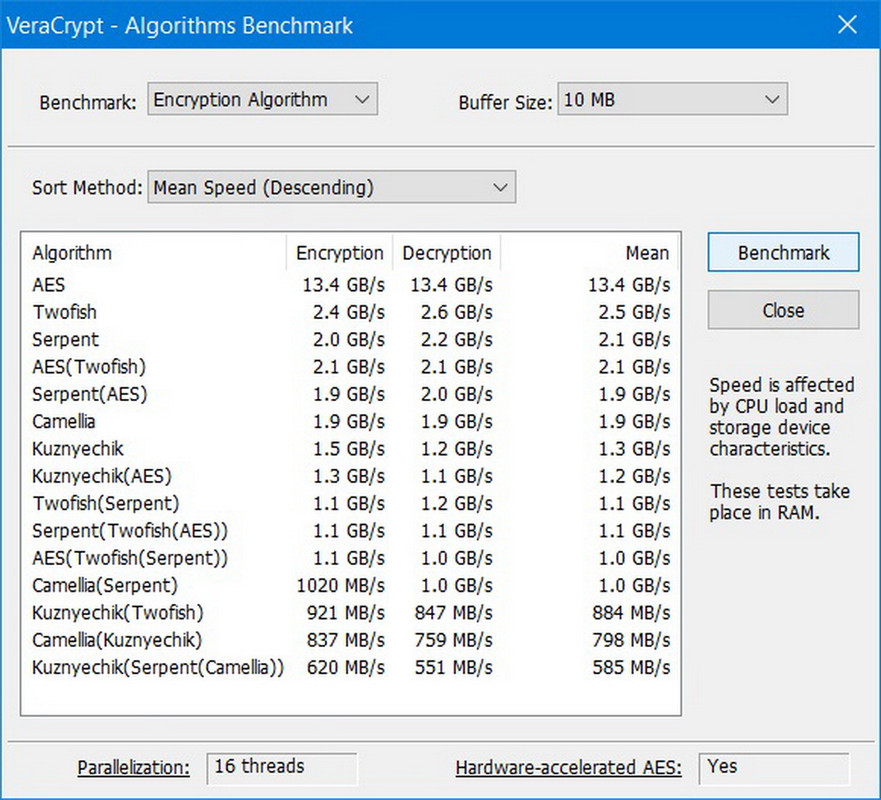This screenshot has width=881, height=800.
Task: Select the Twofish algorithm row
Action: (351, 312)
